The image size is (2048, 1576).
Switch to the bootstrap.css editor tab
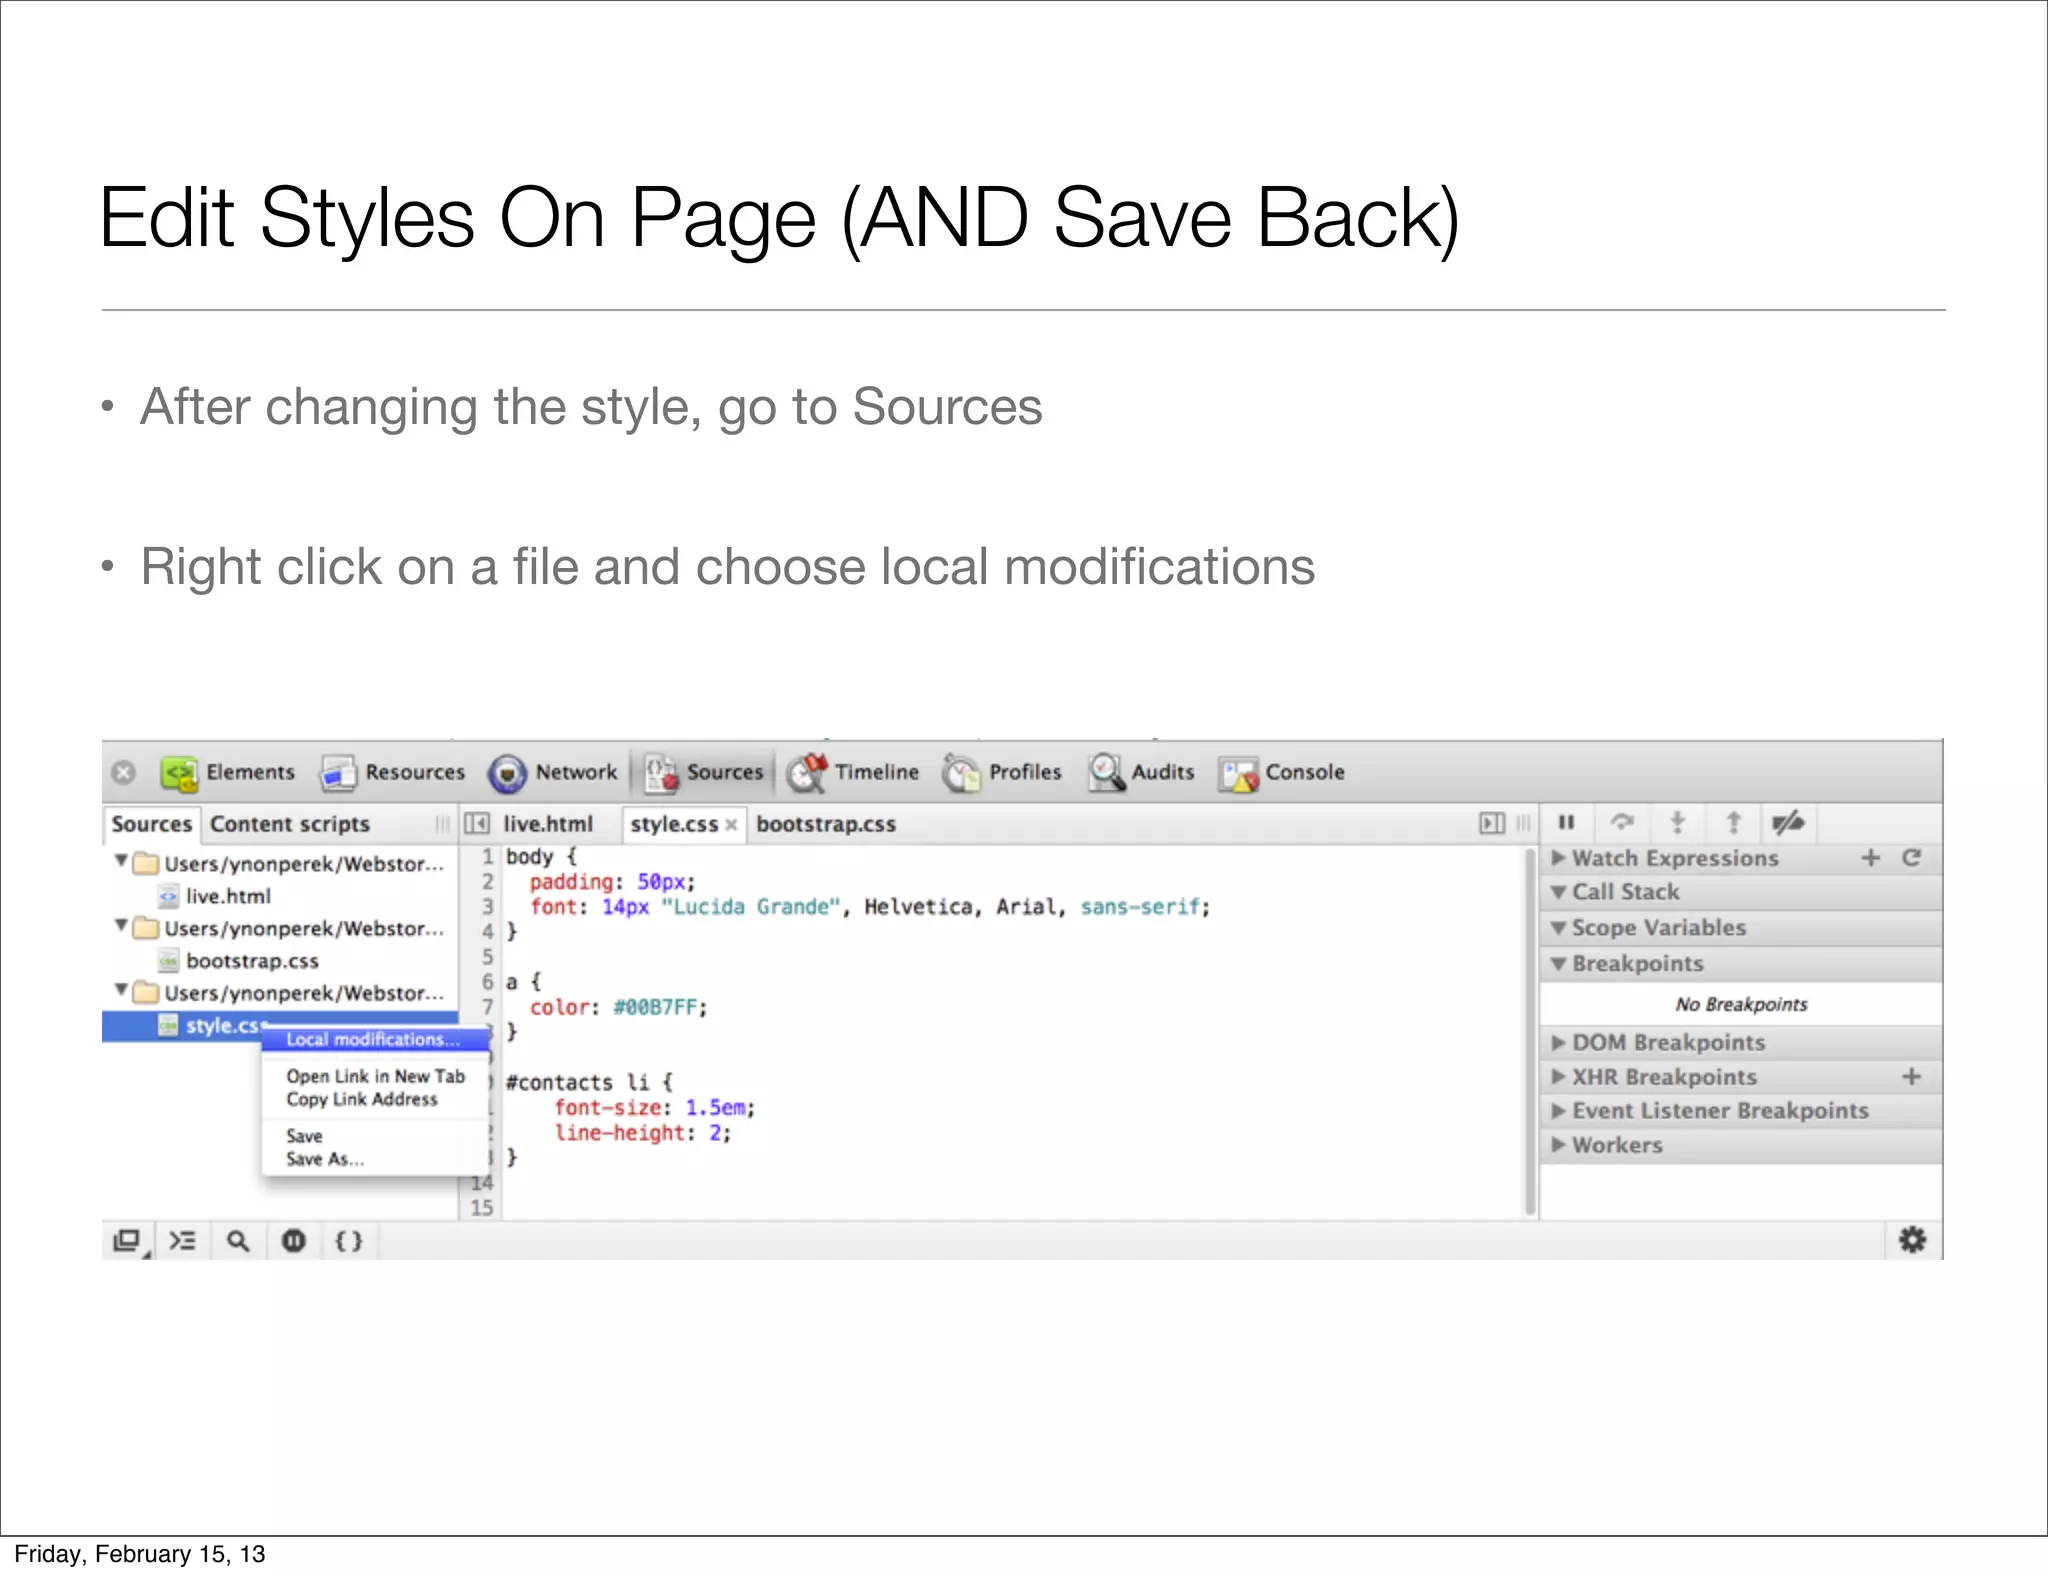pos(826,825)
